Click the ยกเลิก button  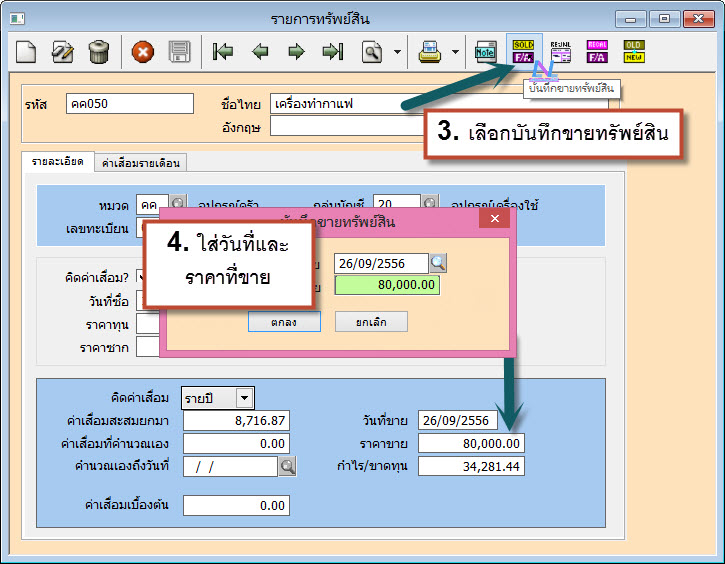(x=371, y=322)
